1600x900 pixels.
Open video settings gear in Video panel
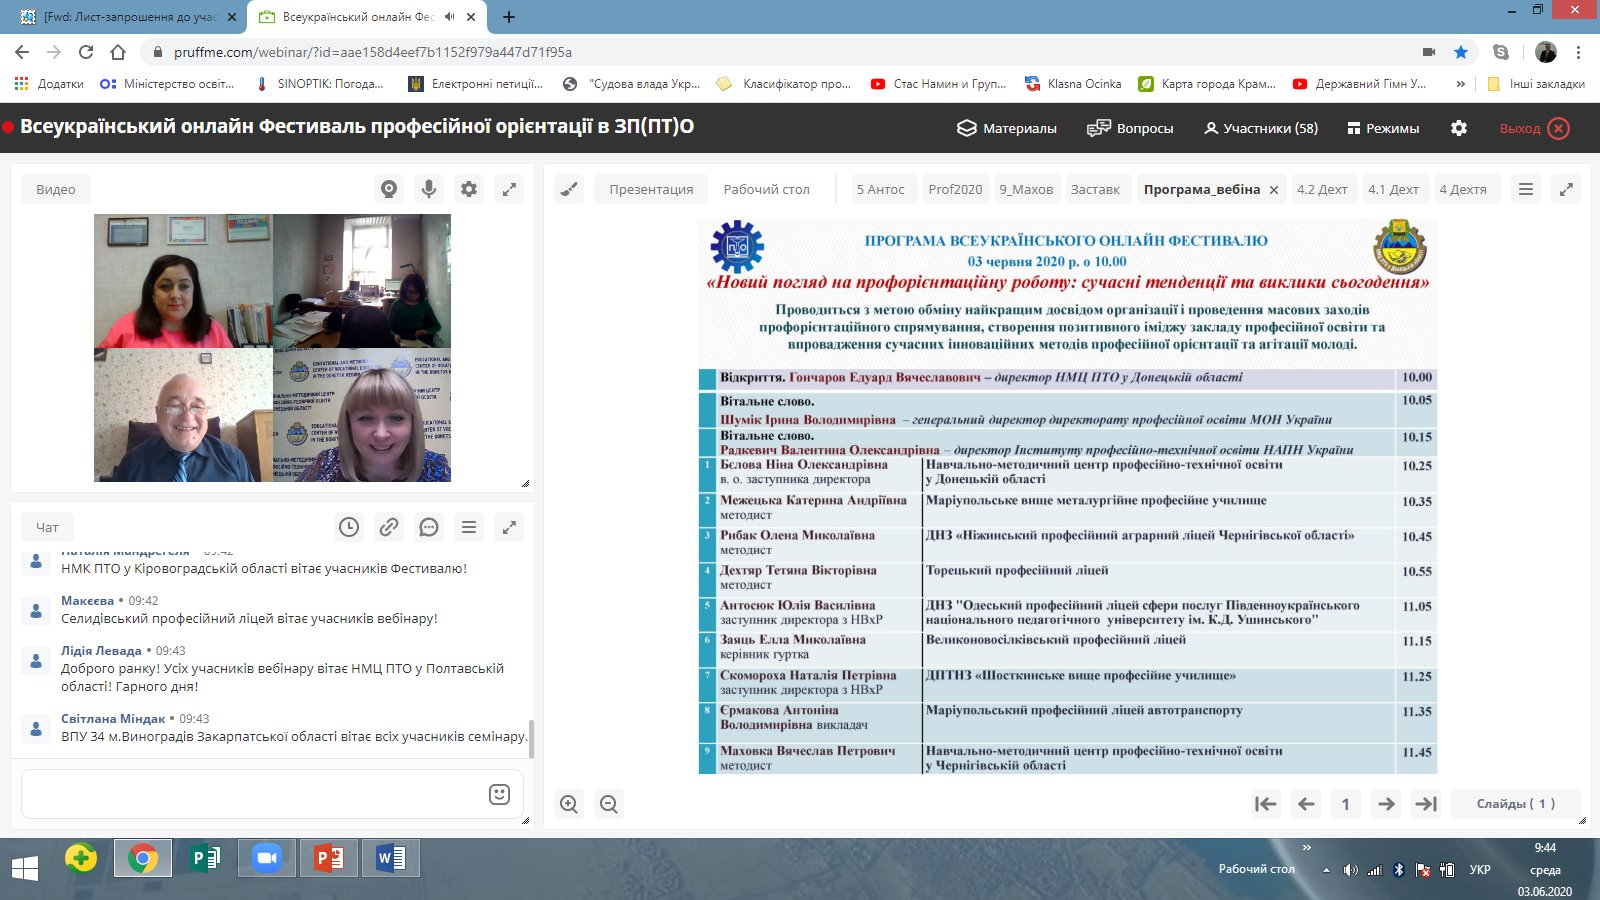click(469, 189)
